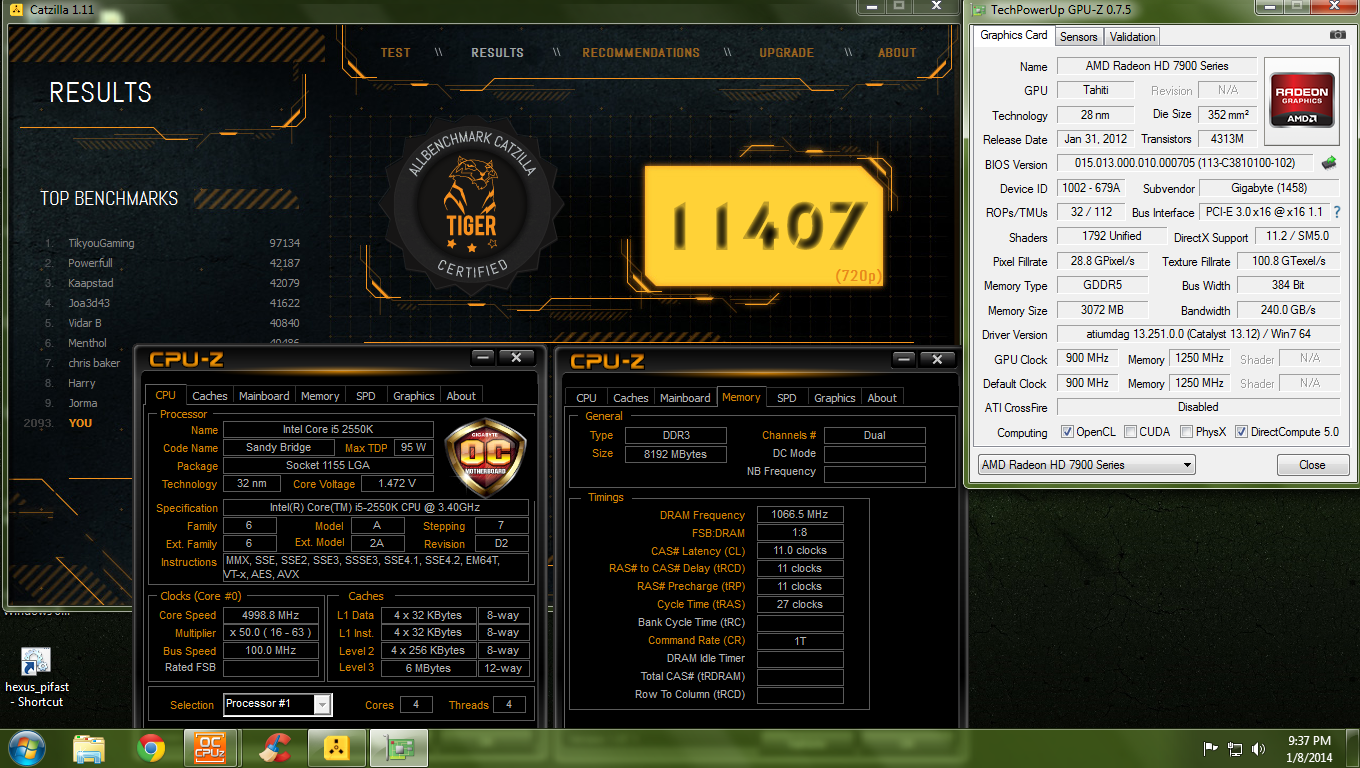Click the Memory Size 3072 MB field

(x=1102, y=310)
